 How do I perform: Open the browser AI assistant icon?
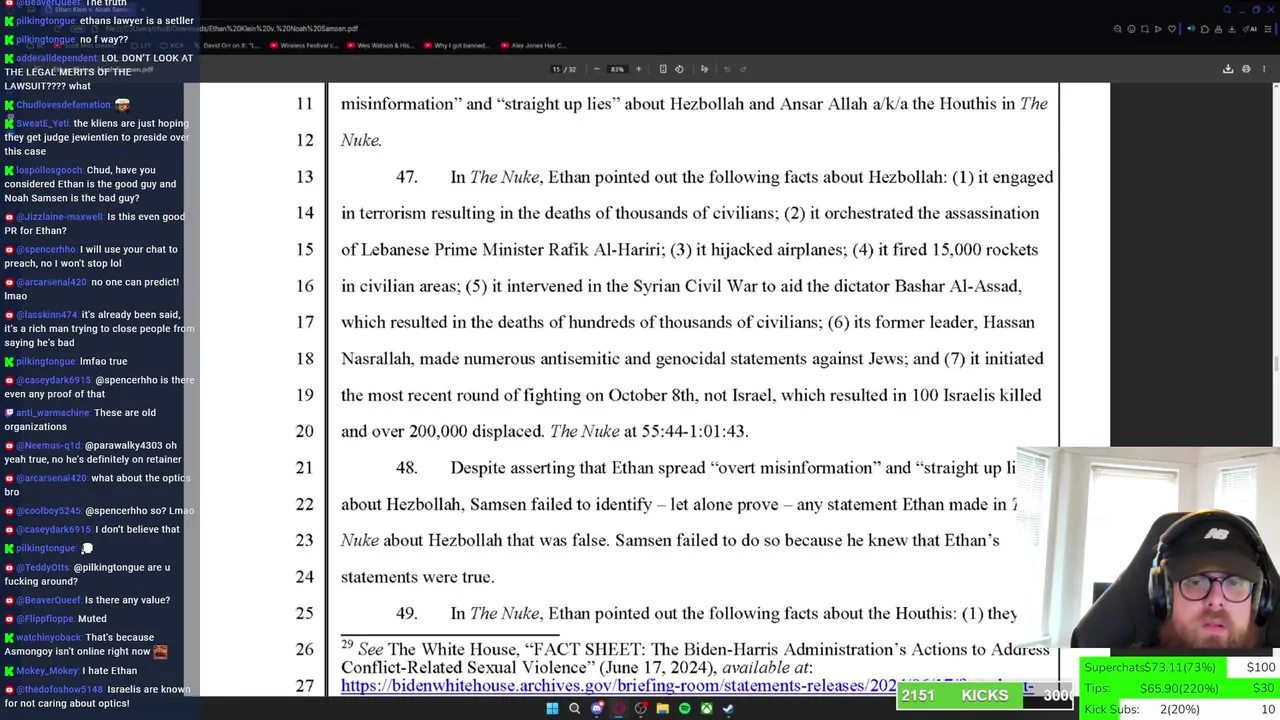click(x=1250, y=29)
